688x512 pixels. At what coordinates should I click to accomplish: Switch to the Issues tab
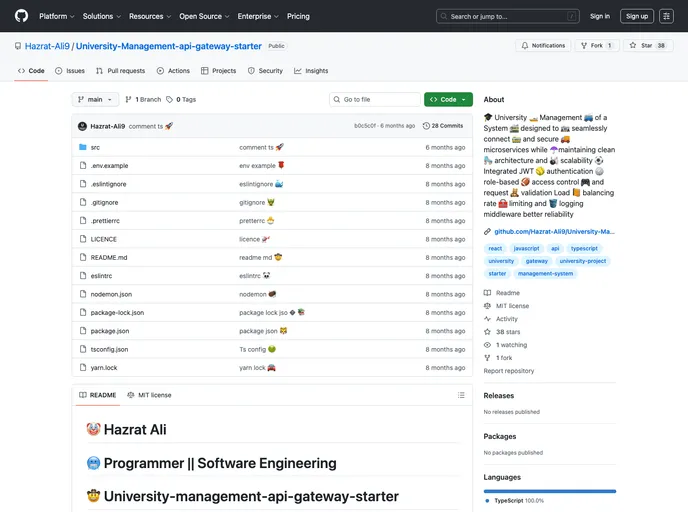[x=70, y=71]
